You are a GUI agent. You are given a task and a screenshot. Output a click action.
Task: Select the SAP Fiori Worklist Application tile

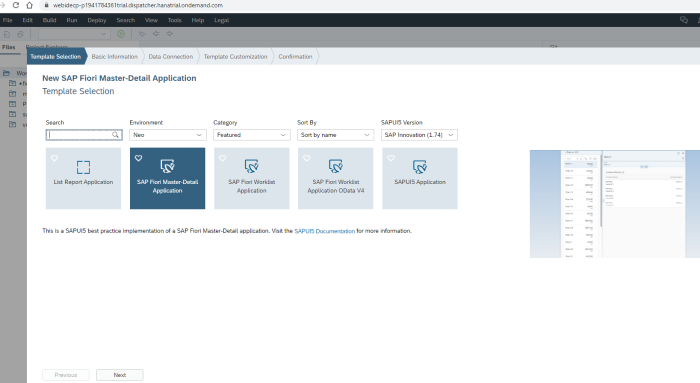tap(252, 179)
